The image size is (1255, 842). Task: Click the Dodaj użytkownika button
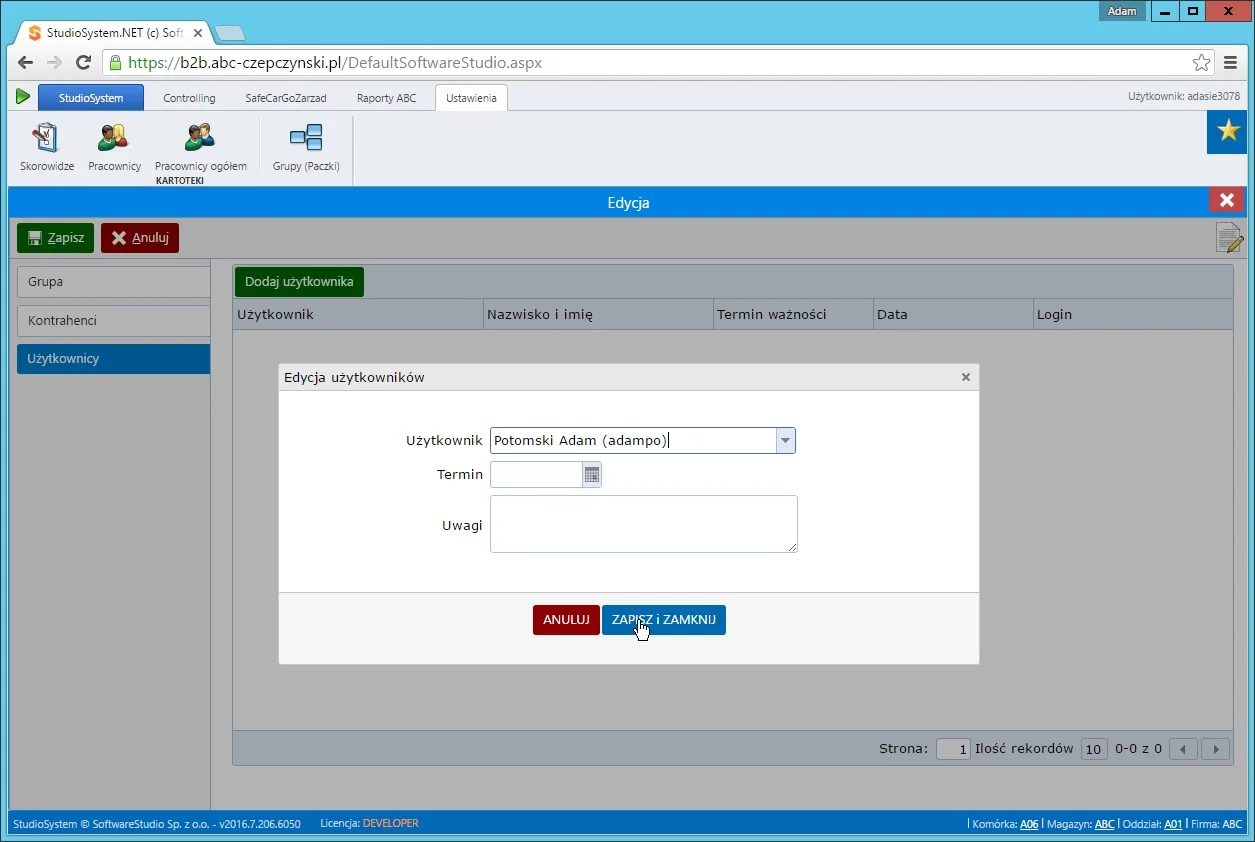tap(299, 282)
